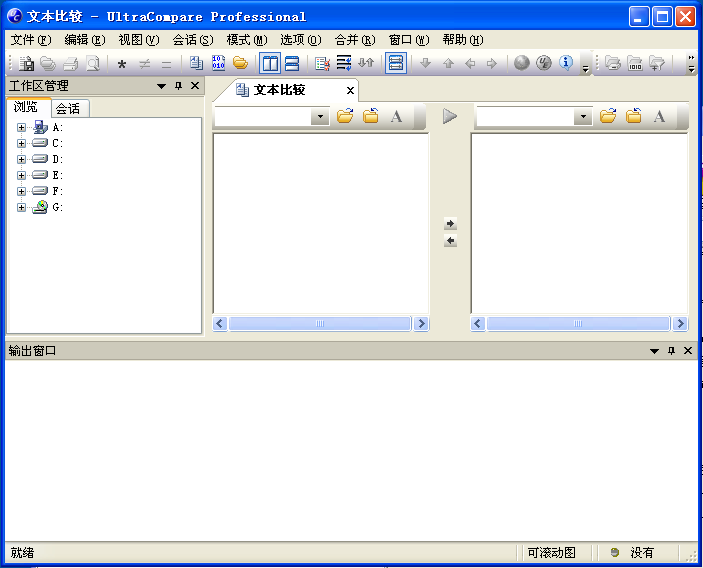Open the 帮助(H) menu
The height and width of the screenshot is (568, 703).
tap(463, 40)
